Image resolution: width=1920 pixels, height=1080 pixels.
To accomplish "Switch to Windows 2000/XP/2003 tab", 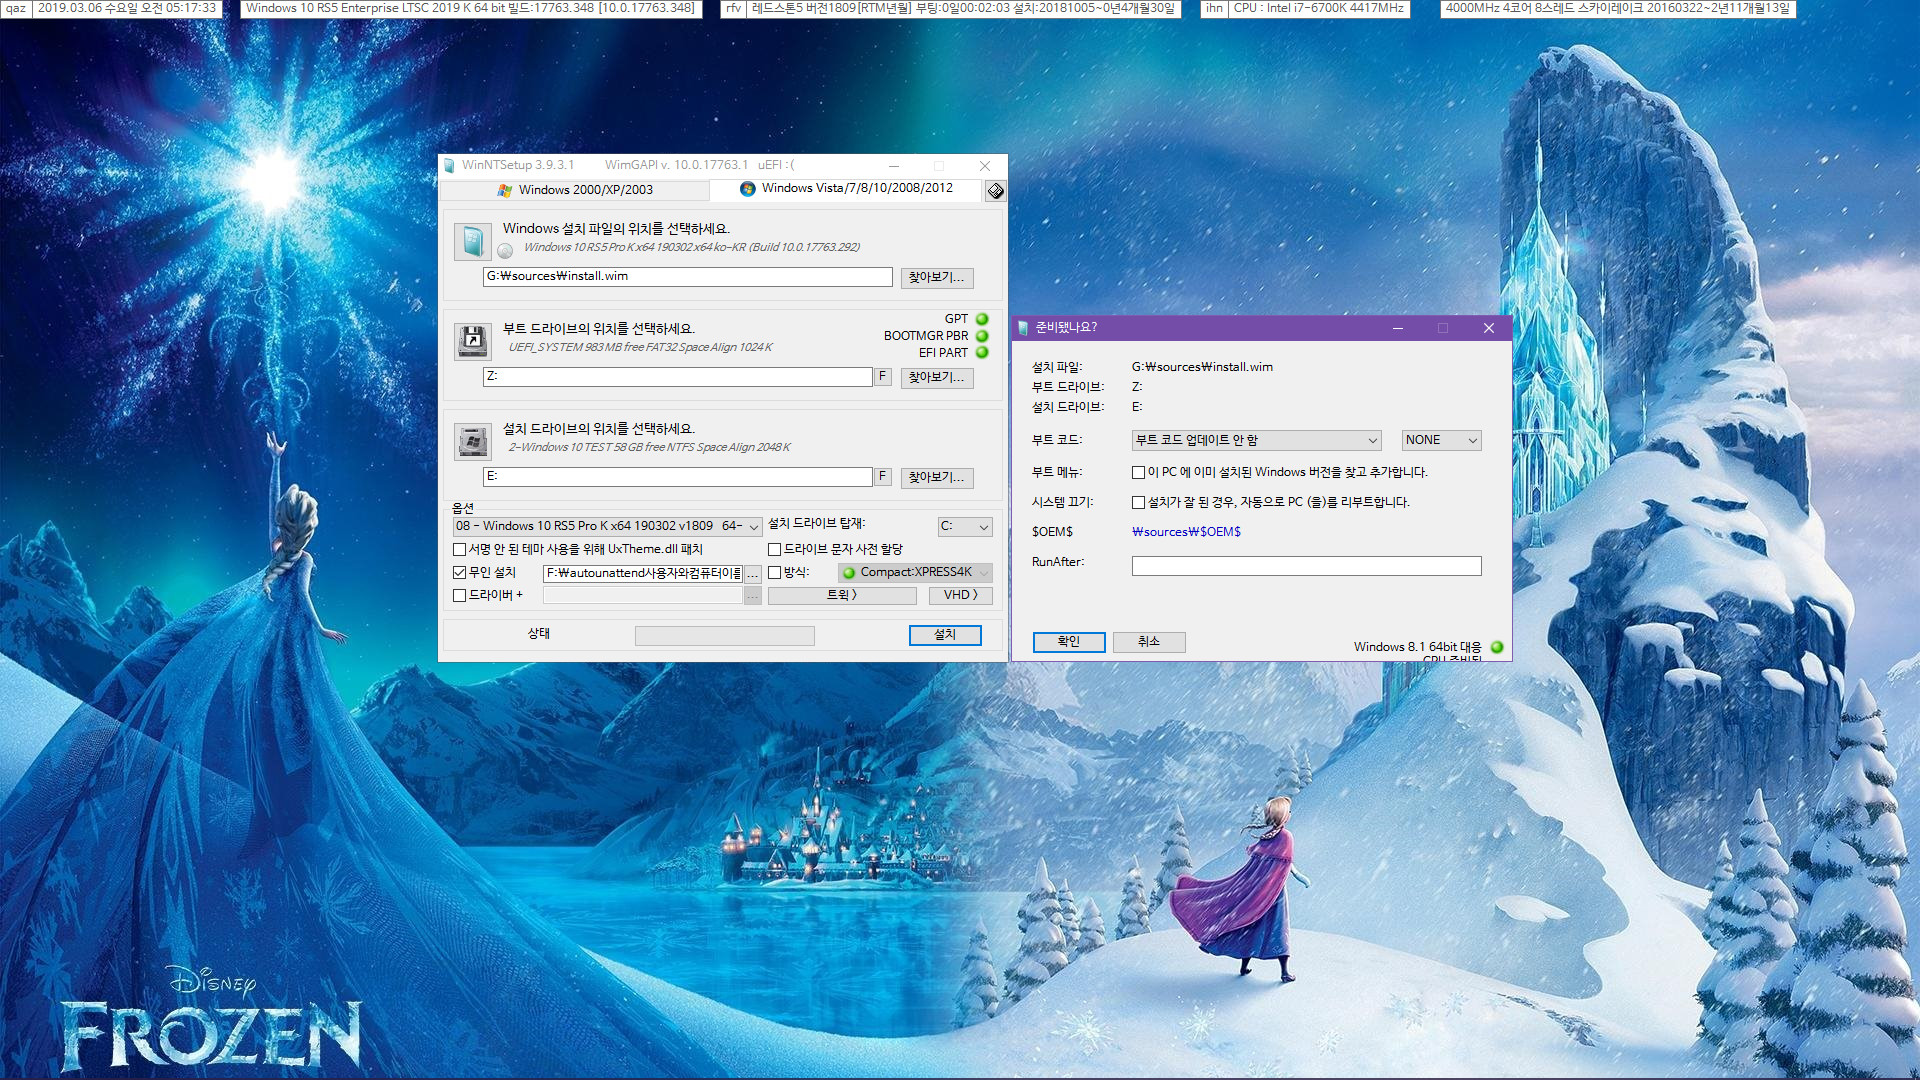I will click(575, 190).
